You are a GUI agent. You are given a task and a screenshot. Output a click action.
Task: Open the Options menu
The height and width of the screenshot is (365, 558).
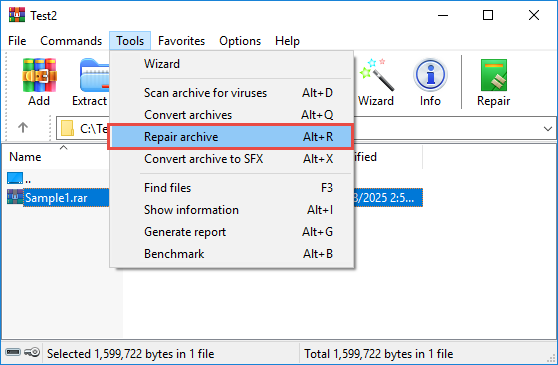[x=240, y=41]
